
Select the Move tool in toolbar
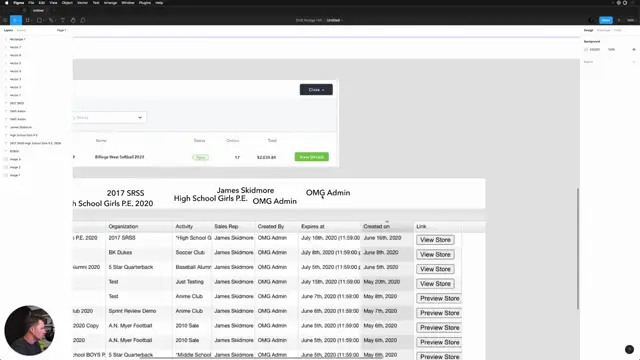click(x=15, y=20)
